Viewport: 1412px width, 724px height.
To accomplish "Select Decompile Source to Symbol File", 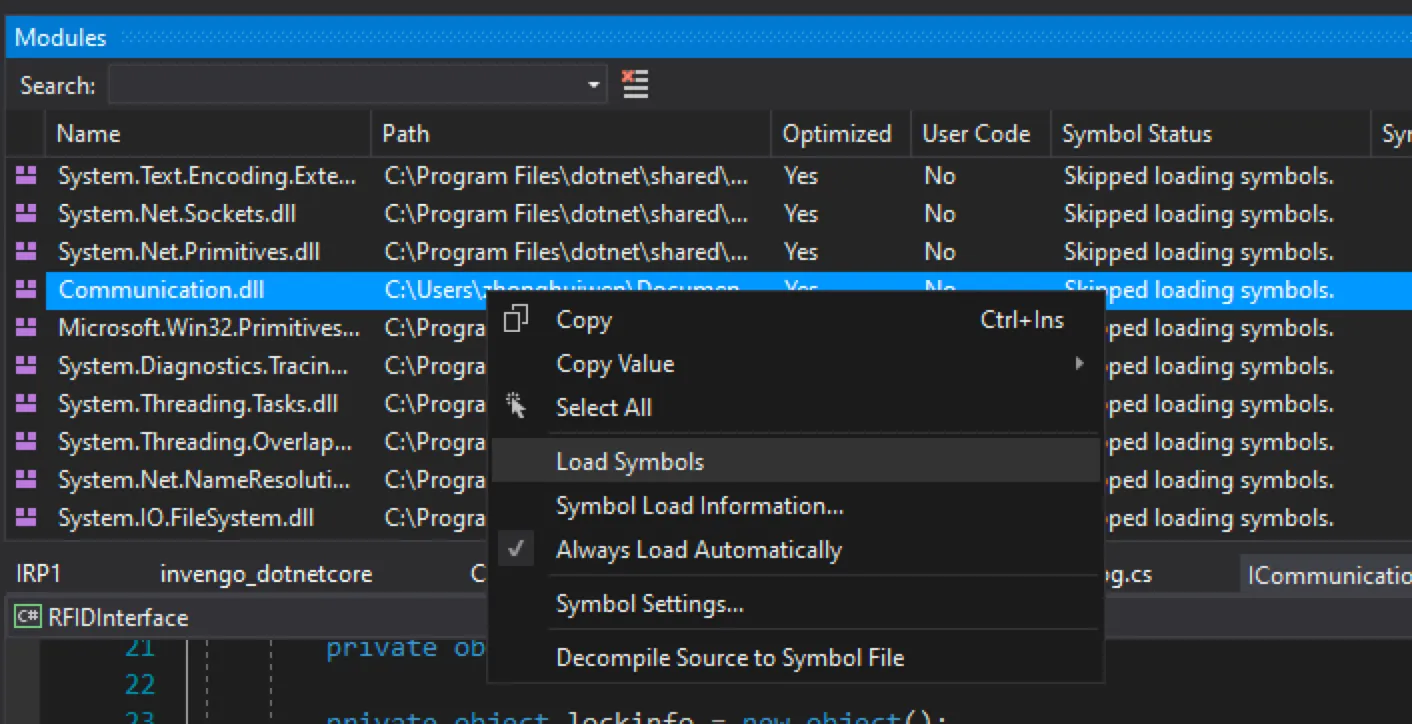I will [729, 658].
